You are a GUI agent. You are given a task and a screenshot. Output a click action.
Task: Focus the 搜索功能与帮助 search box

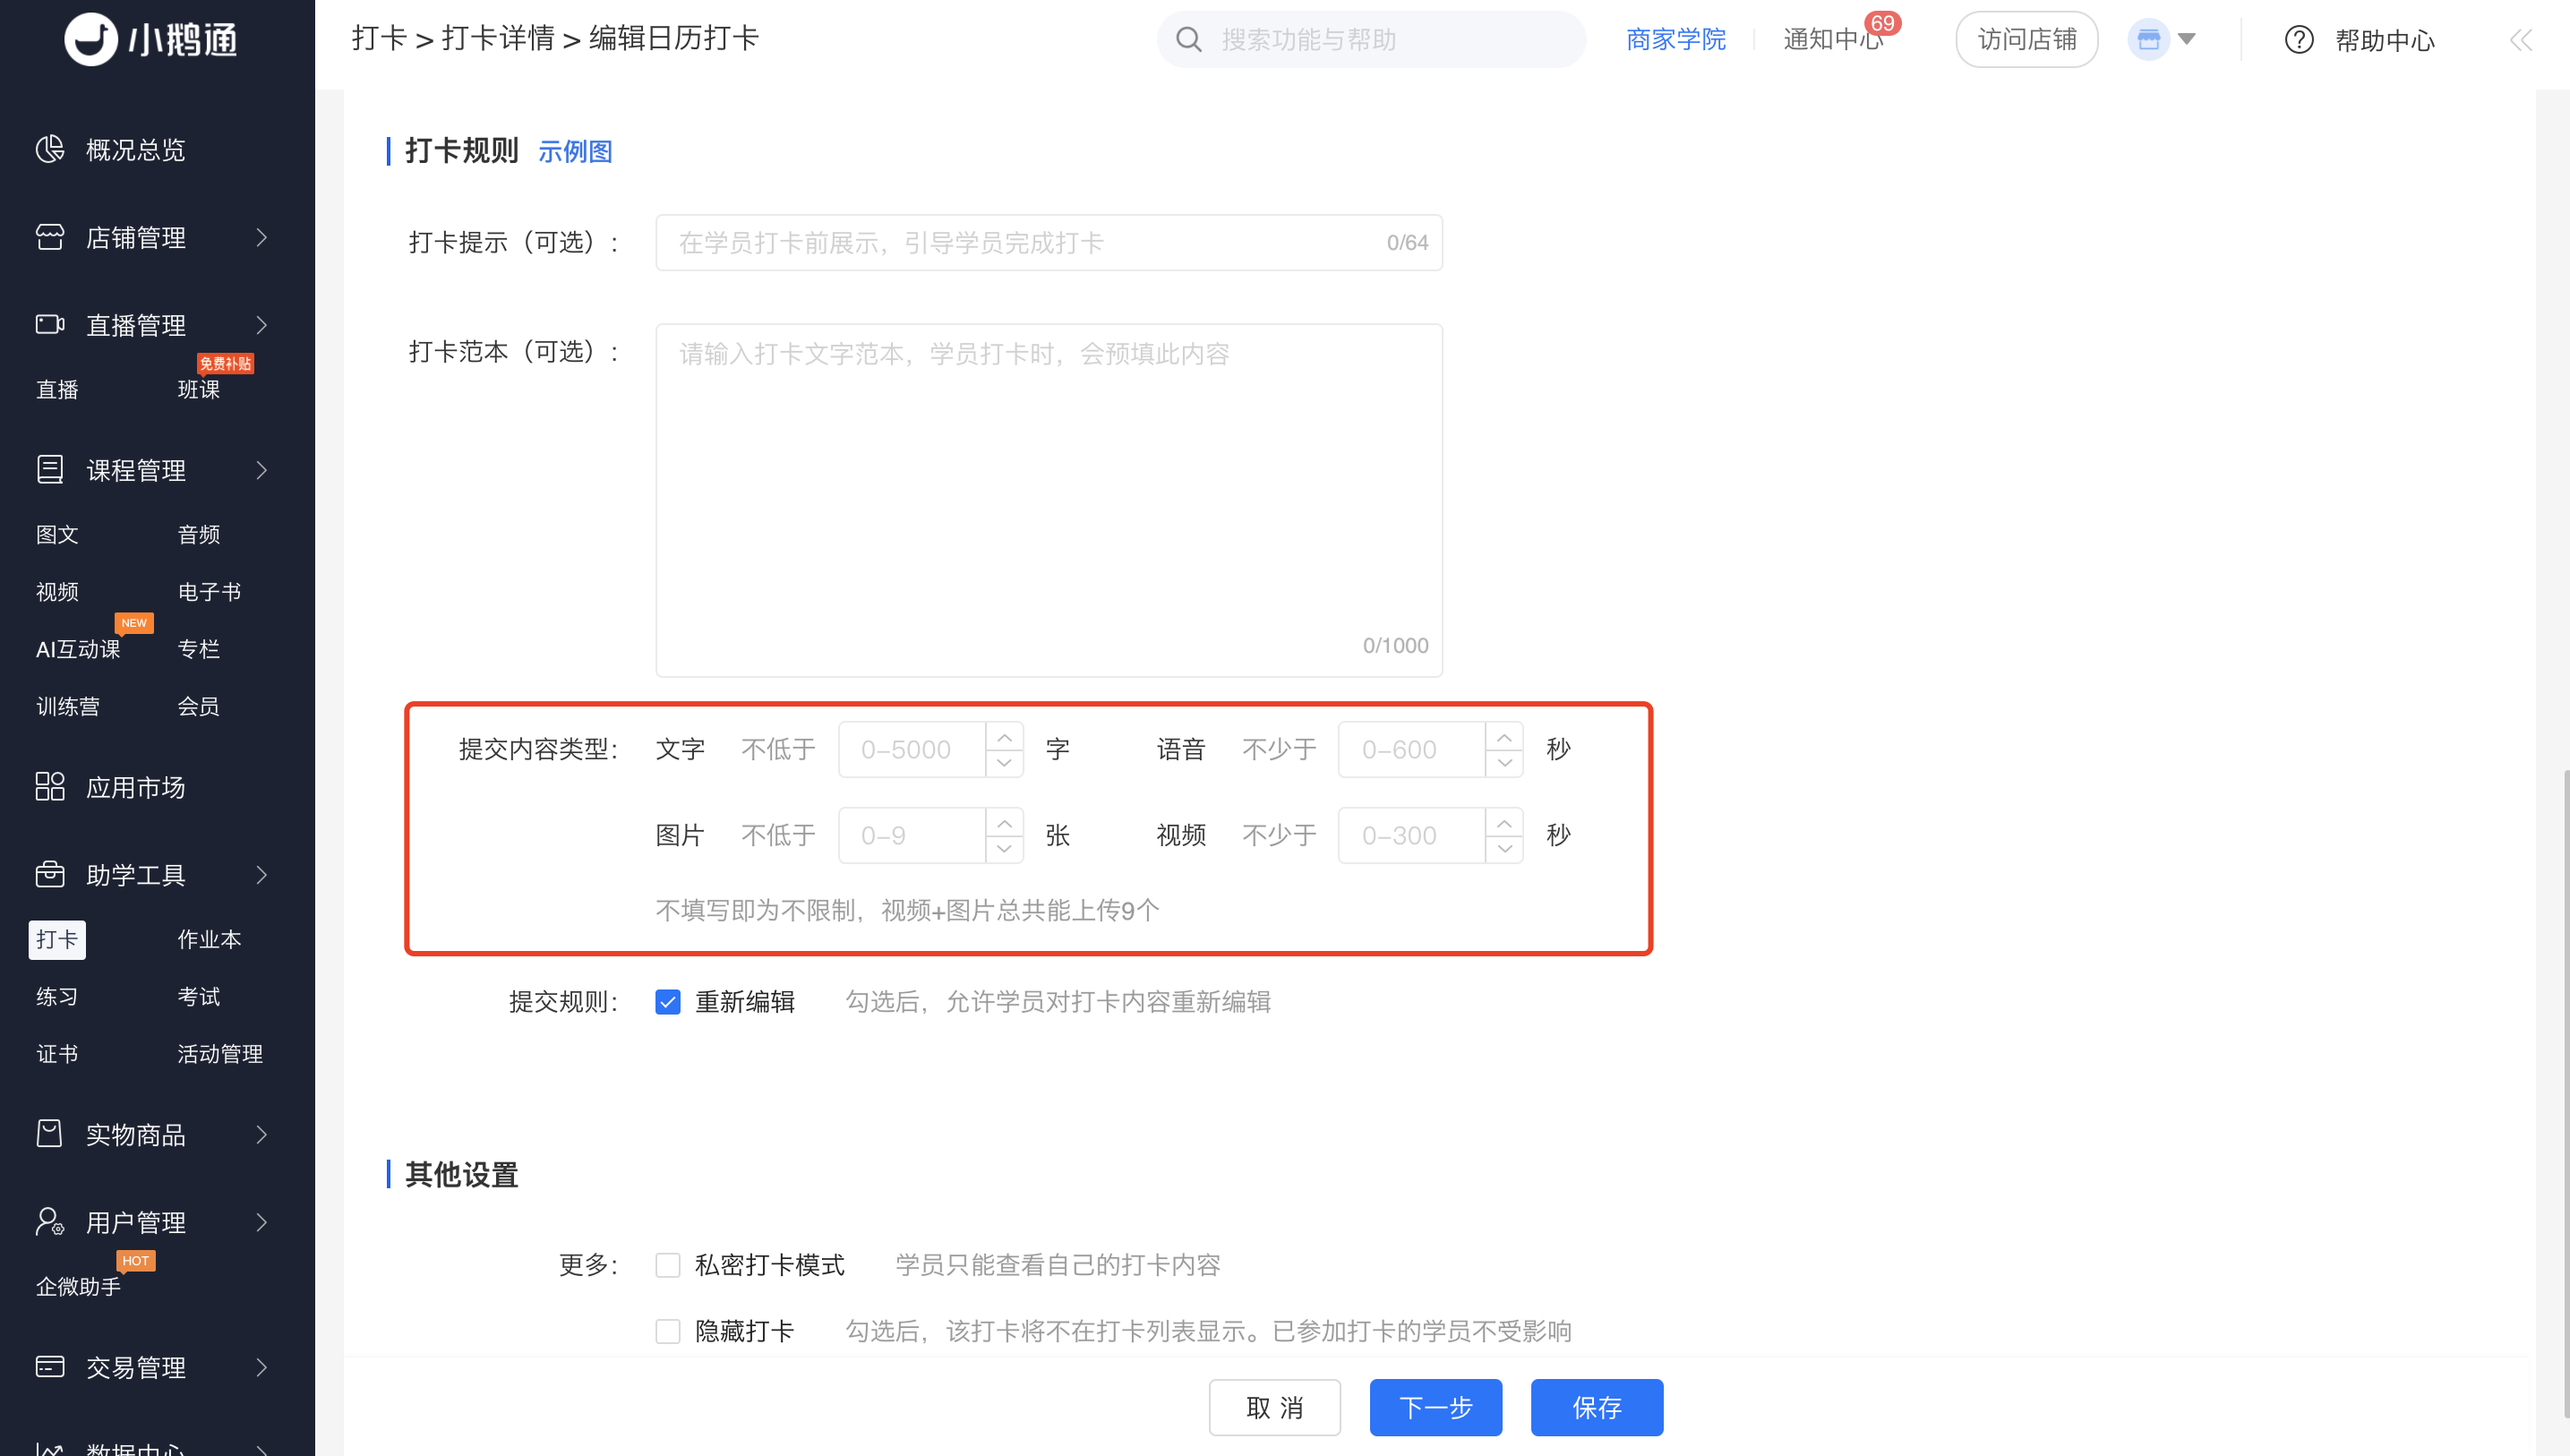click(1370, 39)
